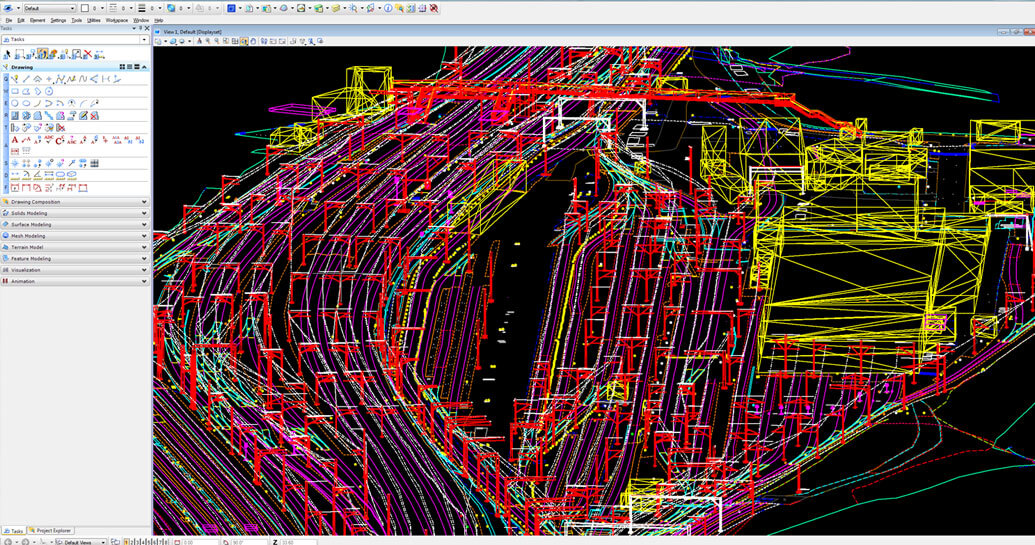Select the Element Selection arrow tool
The height and width of the screenshot is (545, 1035).
click(7, 54)
